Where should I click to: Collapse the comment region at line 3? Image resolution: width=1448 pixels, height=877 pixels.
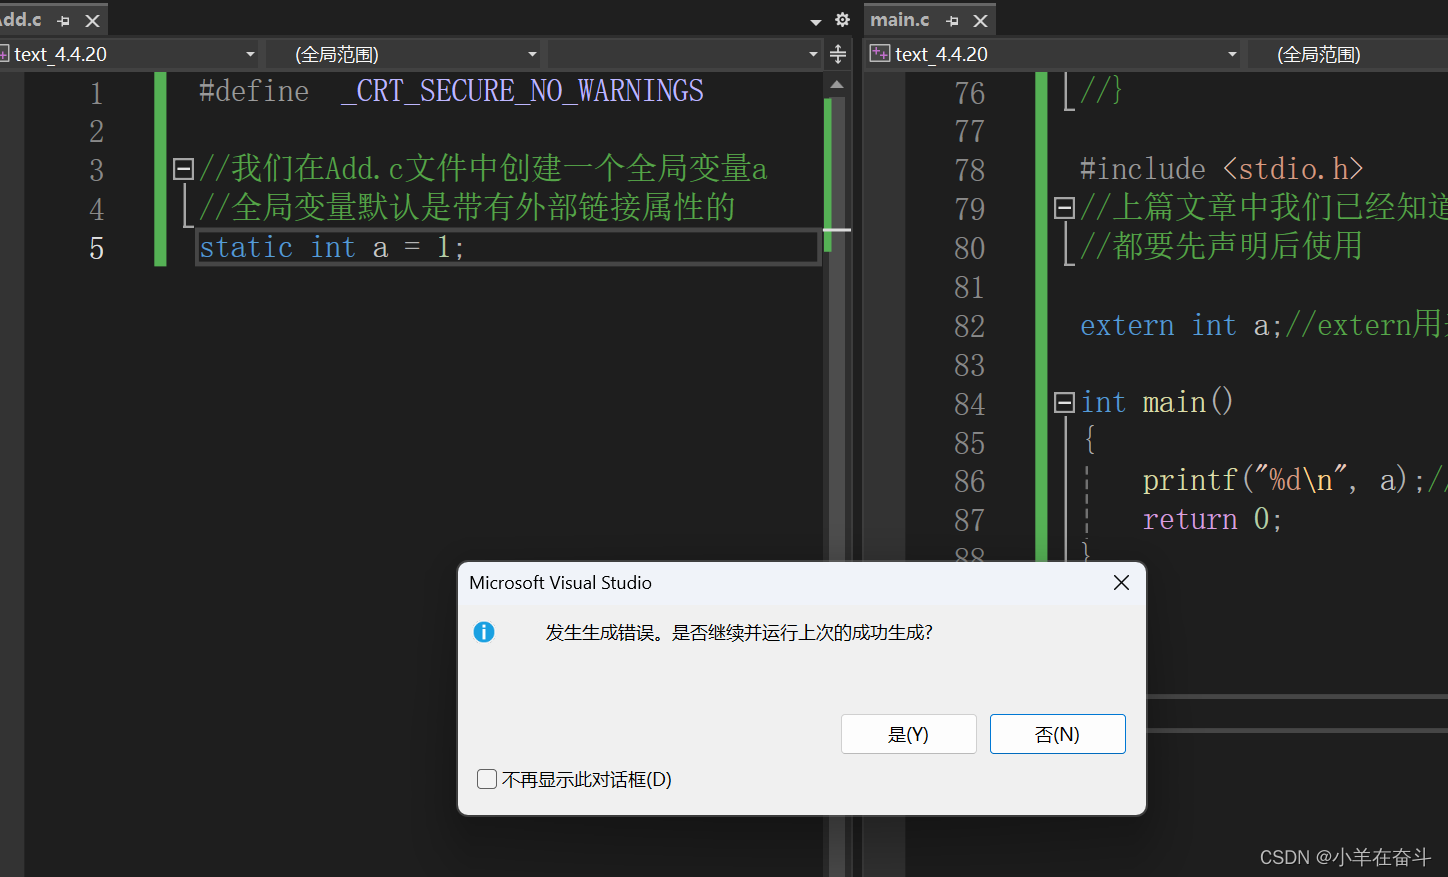click(x=183, y=168)
